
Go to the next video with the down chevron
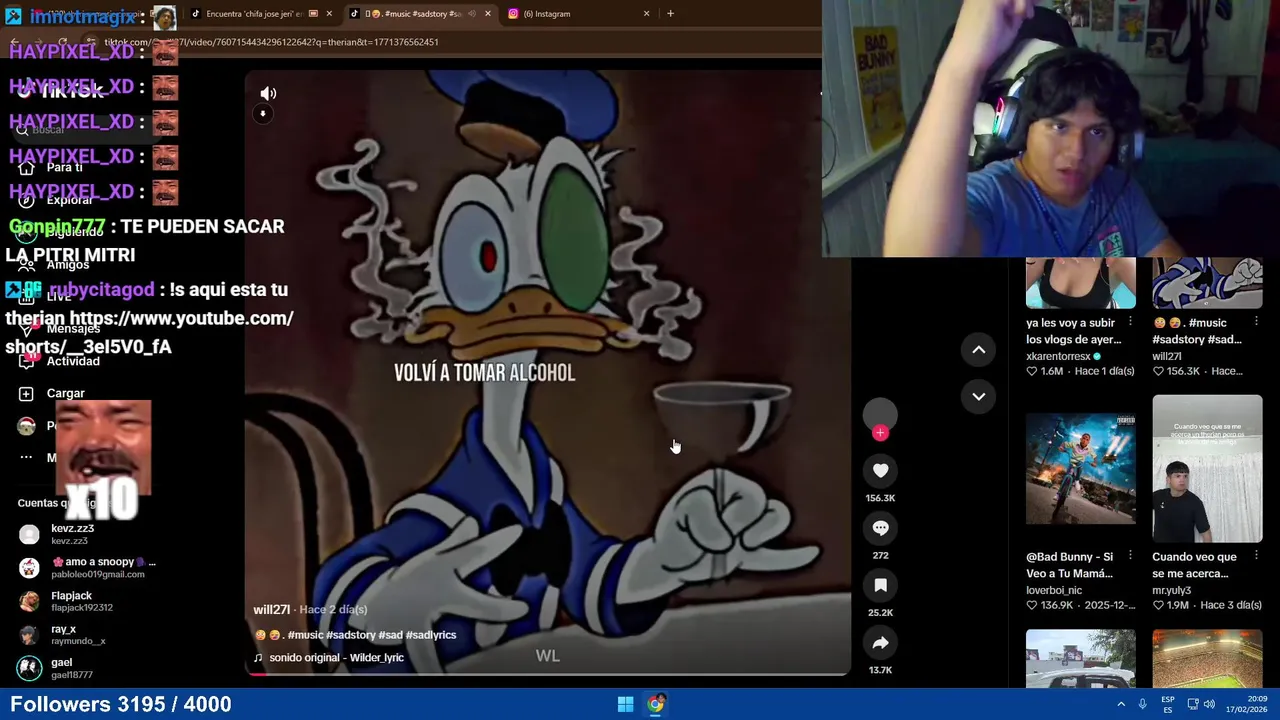[x=979, y=396]
